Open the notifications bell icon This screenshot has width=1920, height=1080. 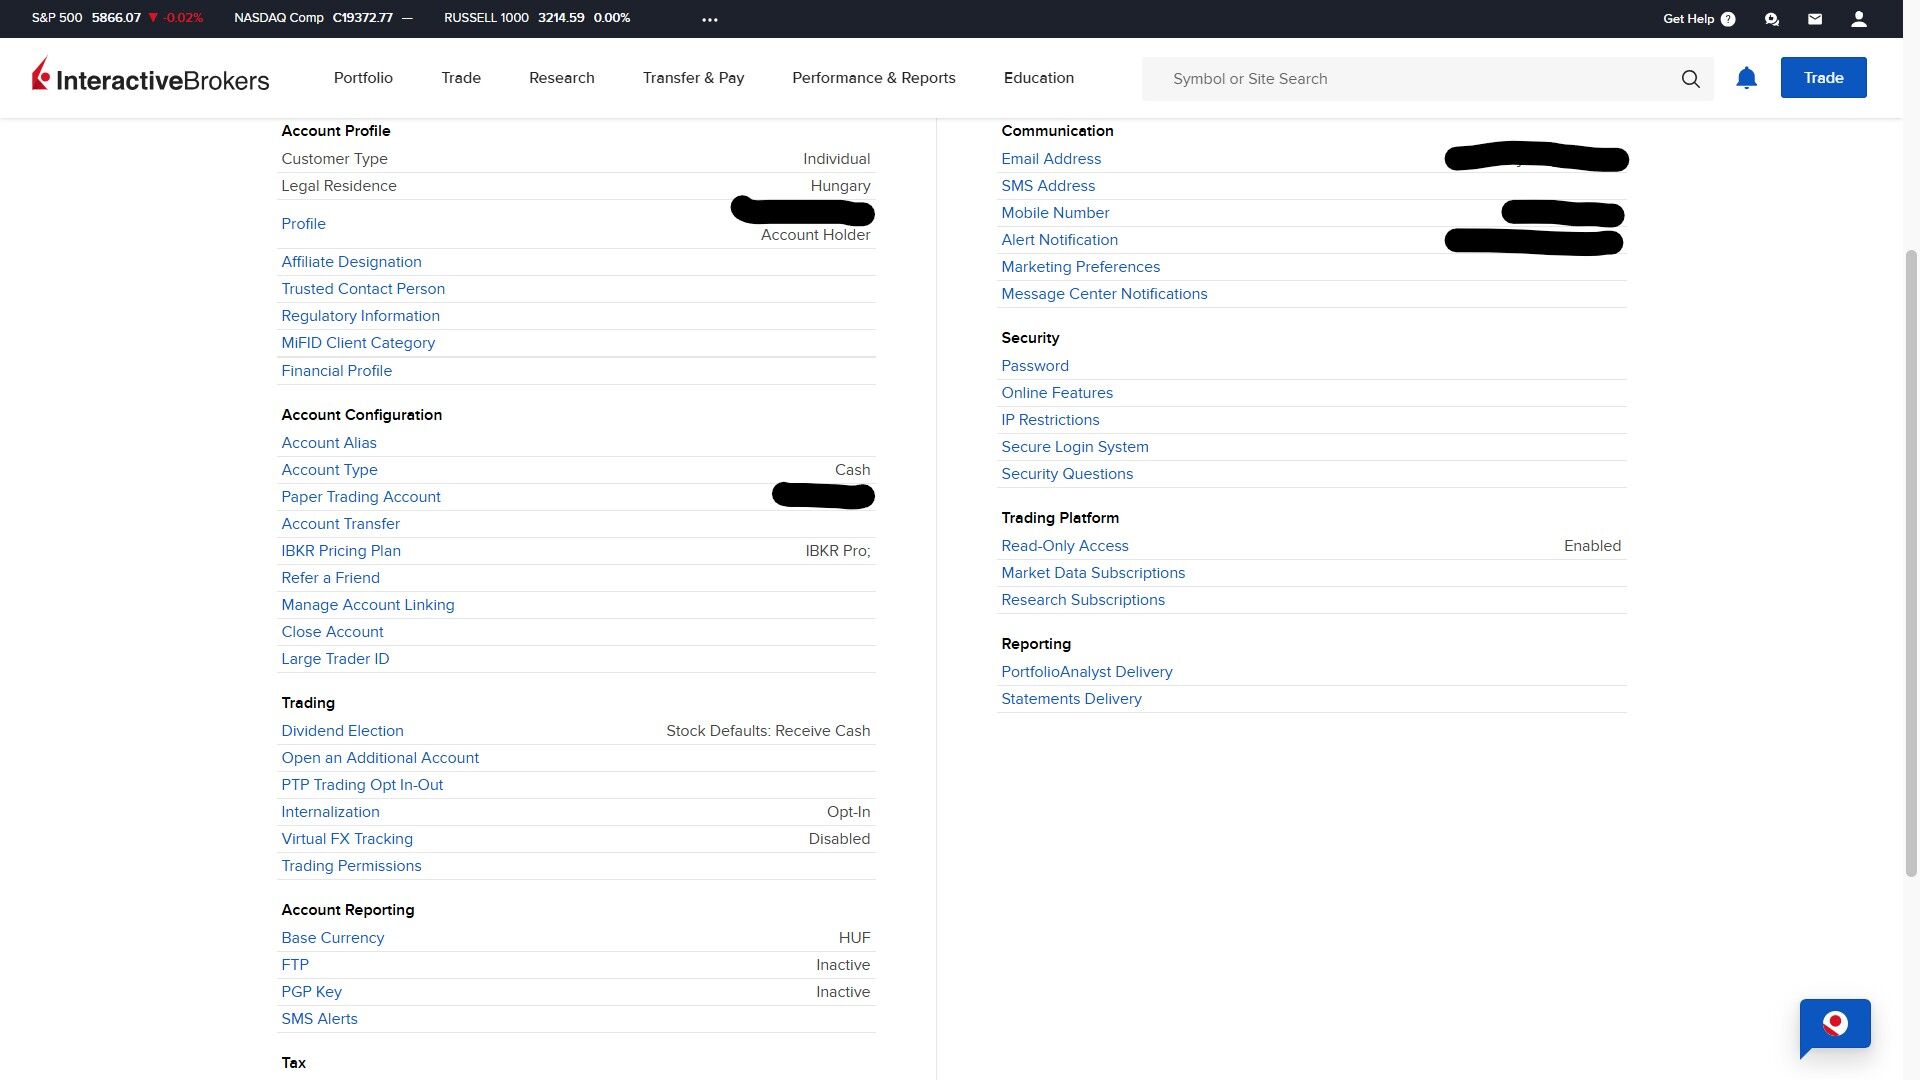coord(1746,78)
